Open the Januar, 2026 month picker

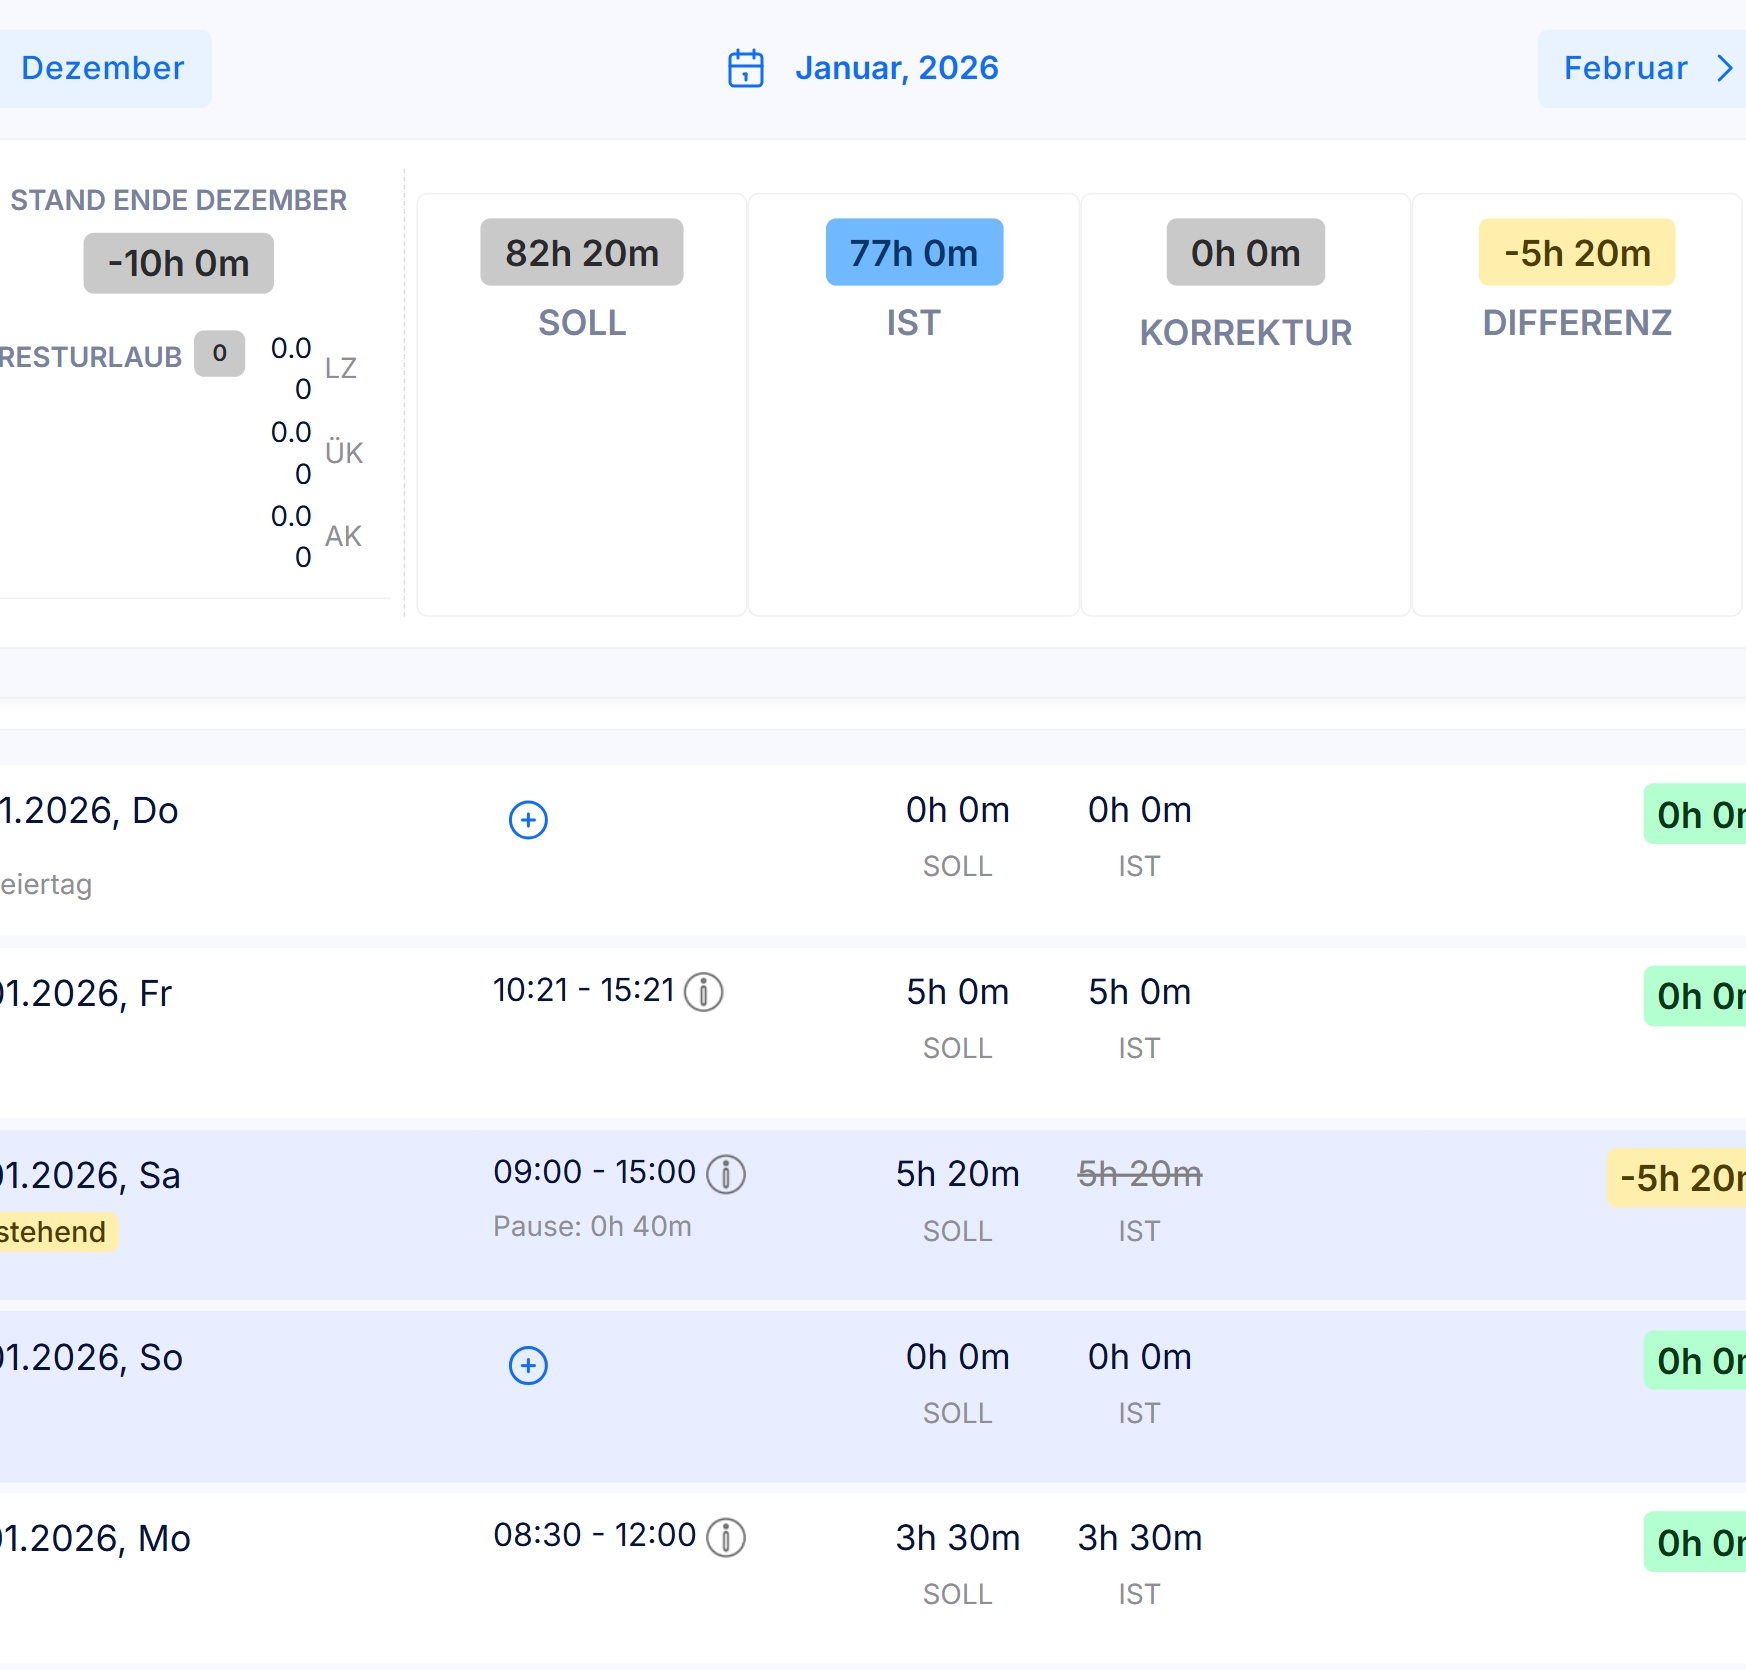pyautogui.click(x=897, y=68)
